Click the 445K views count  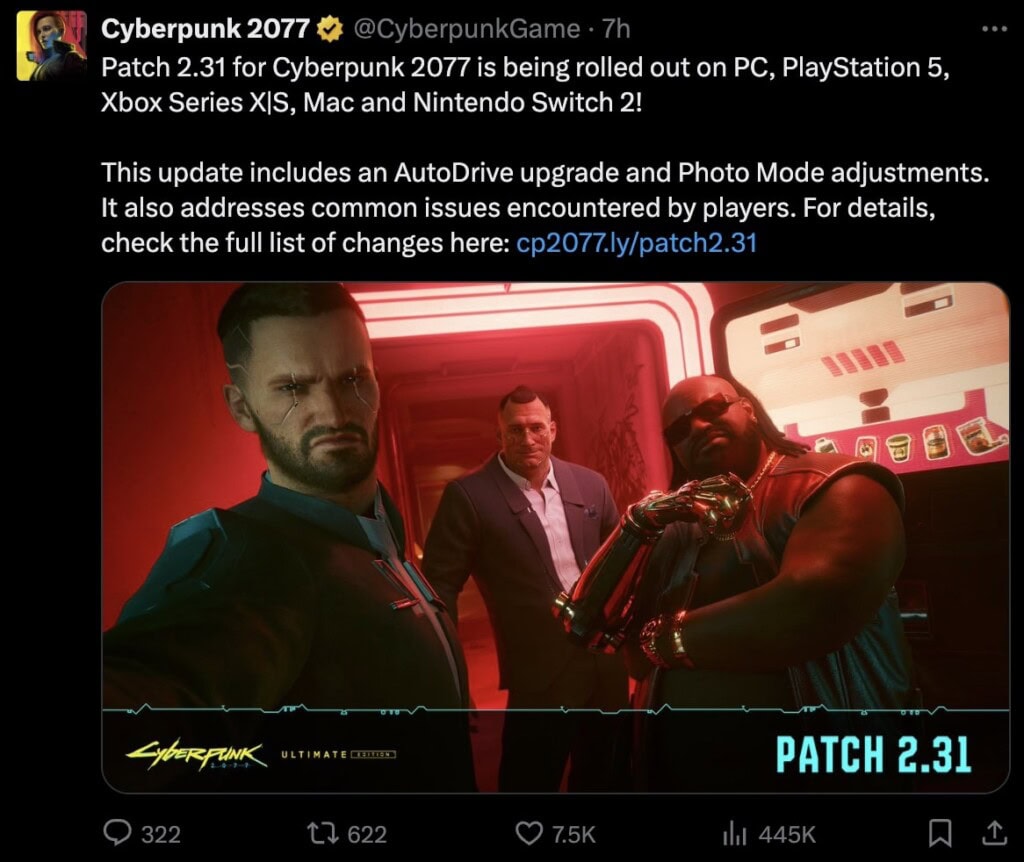788,835
